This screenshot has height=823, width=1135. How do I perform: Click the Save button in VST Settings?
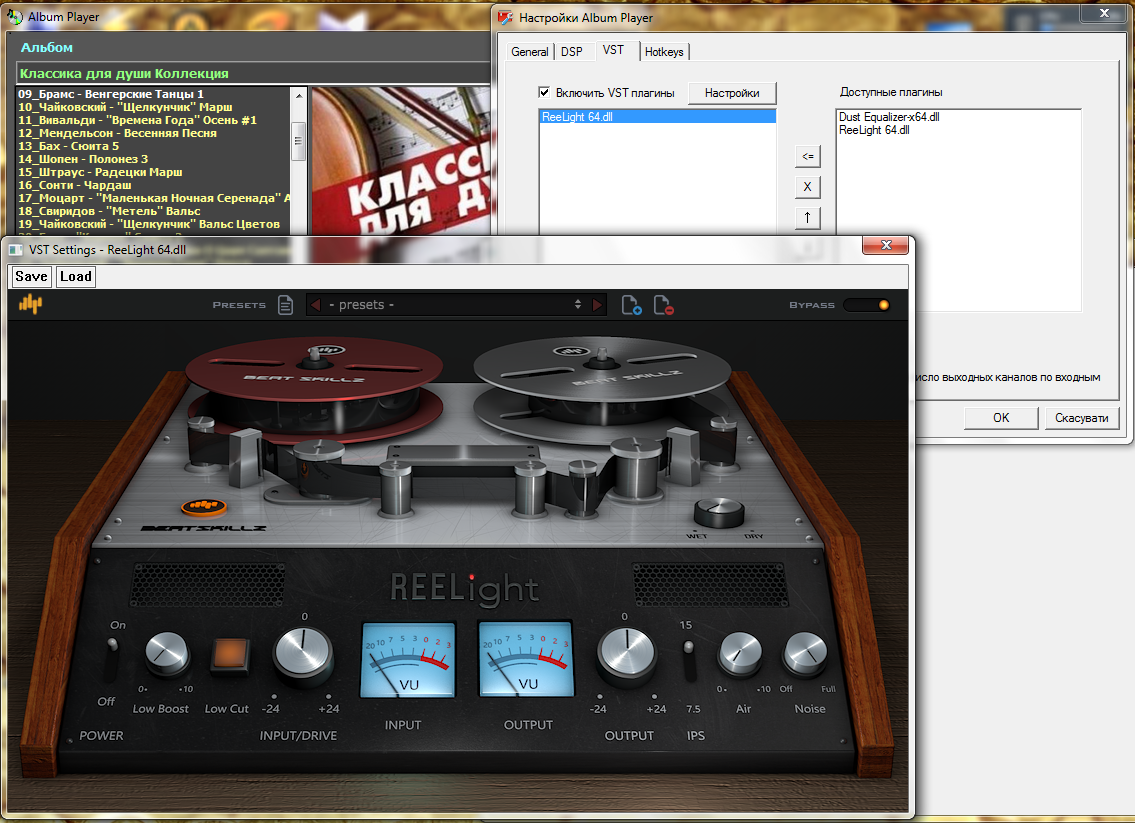tap(31, 277)
